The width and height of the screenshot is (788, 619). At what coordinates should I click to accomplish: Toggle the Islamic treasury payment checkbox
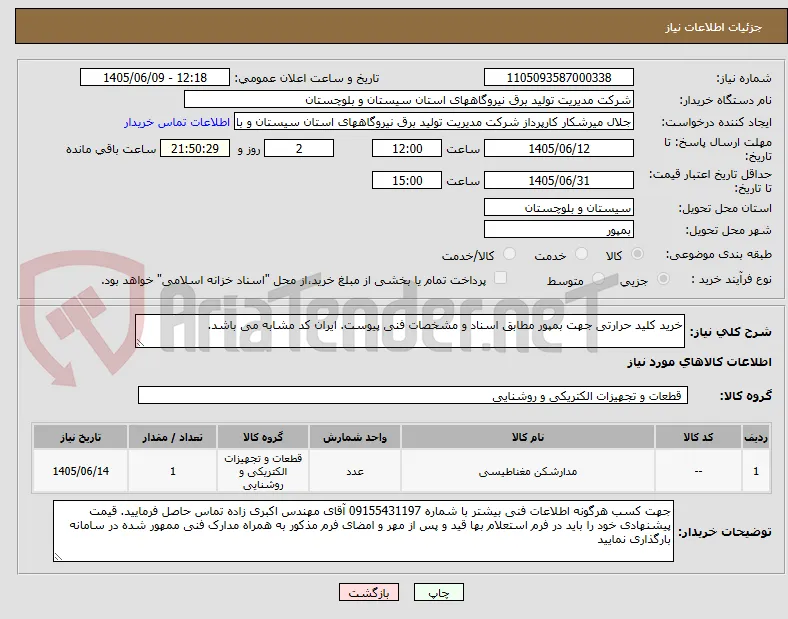500,278
